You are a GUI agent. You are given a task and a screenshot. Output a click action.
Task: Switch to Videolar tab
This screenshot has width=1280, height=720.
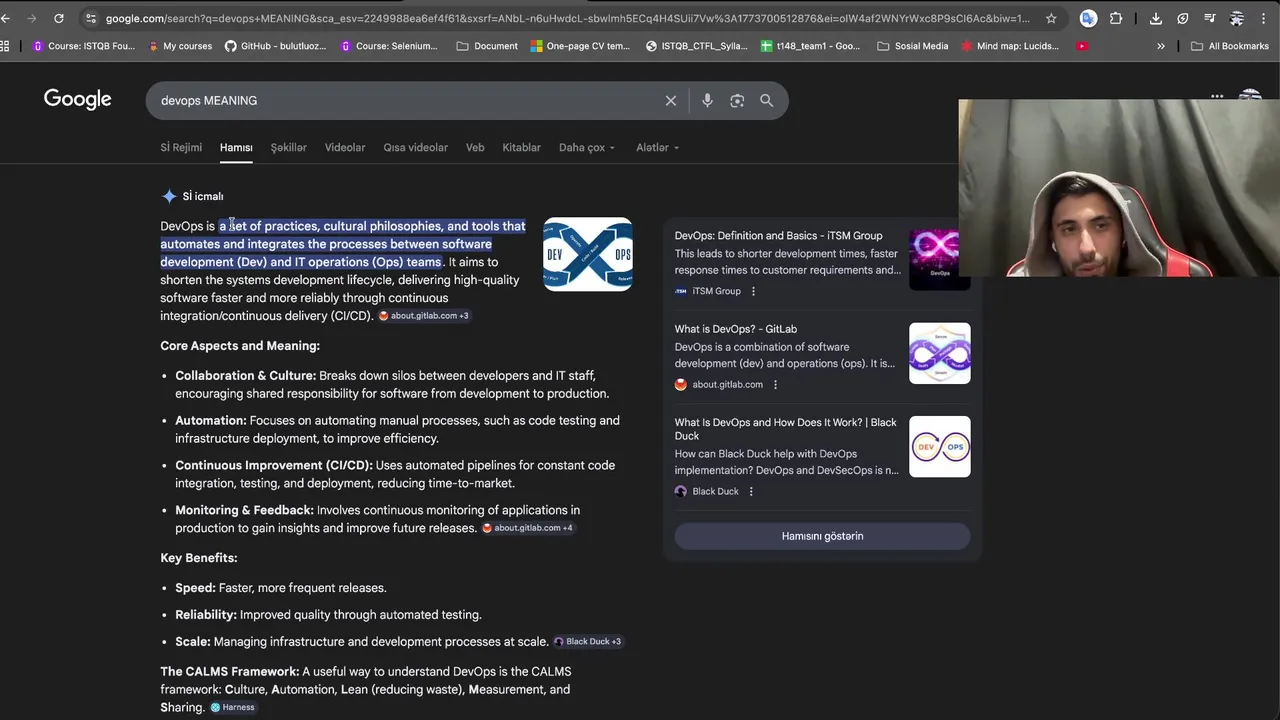[x=345, y=147]
